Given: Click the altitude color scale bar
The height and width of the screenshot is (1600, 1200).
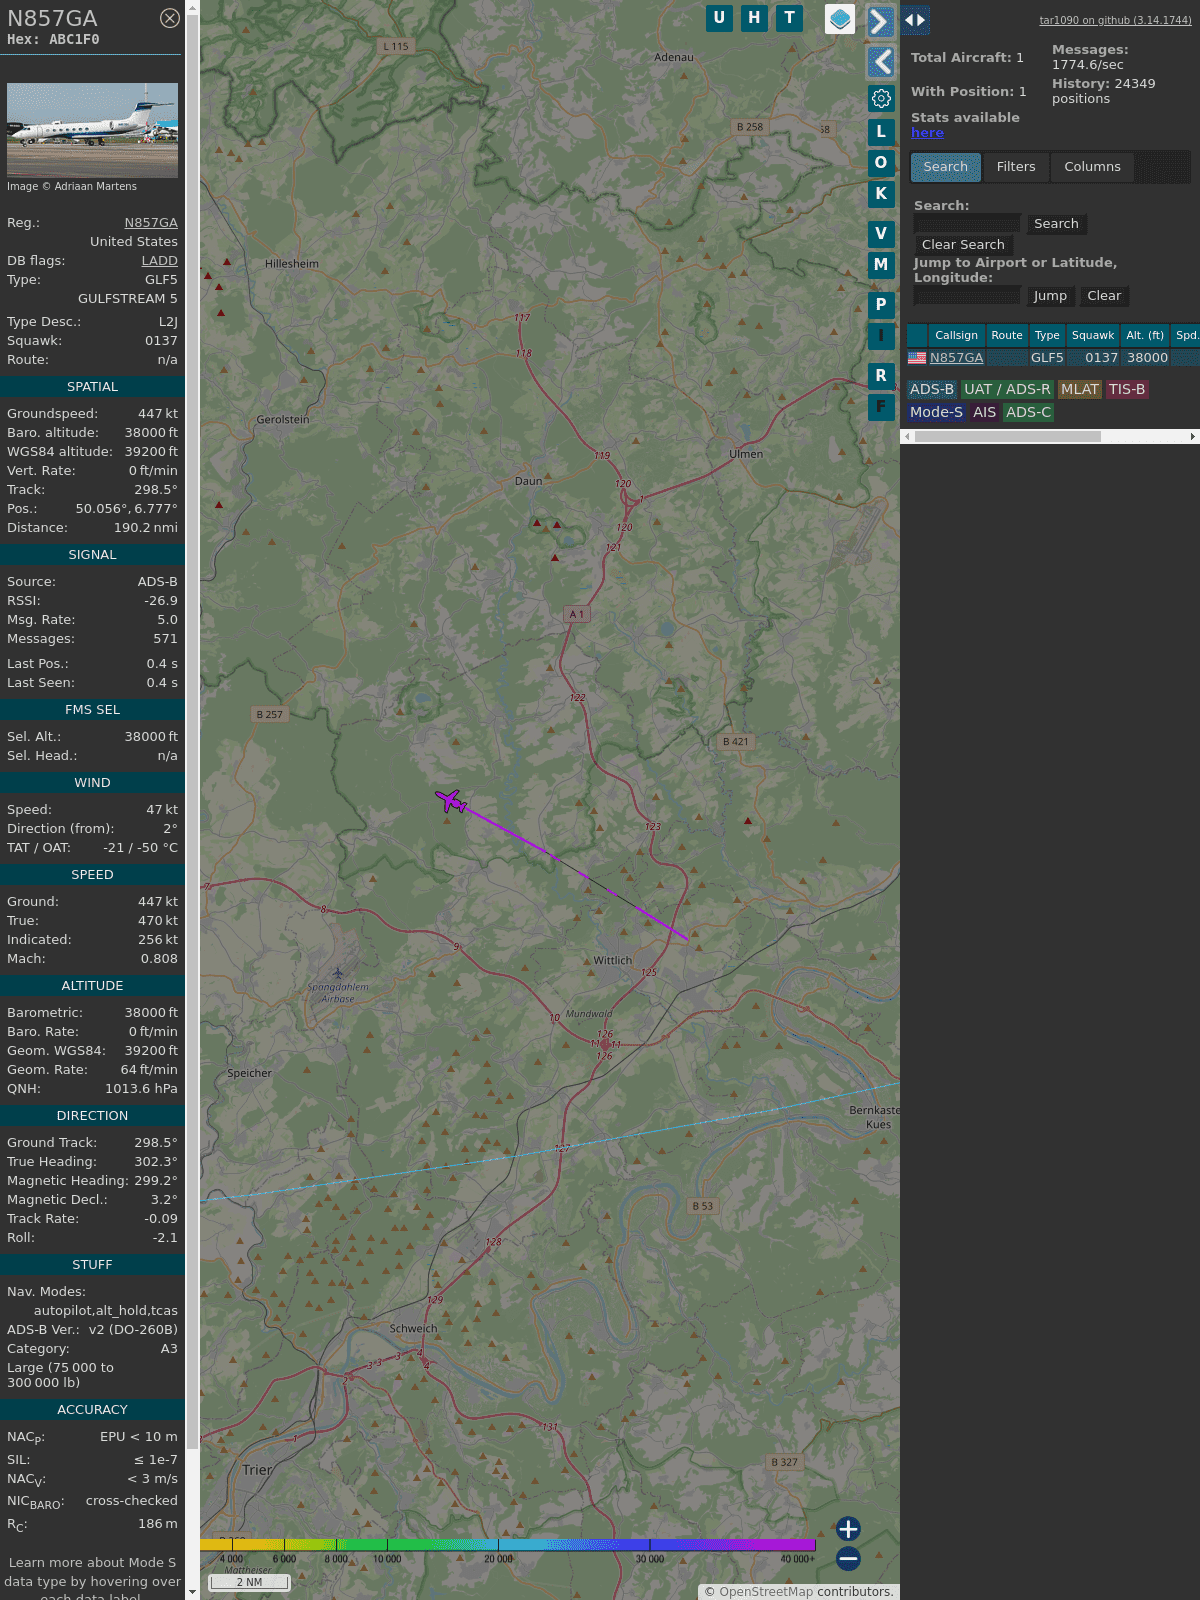Looking at the screenshot, I should (508, 1545).
